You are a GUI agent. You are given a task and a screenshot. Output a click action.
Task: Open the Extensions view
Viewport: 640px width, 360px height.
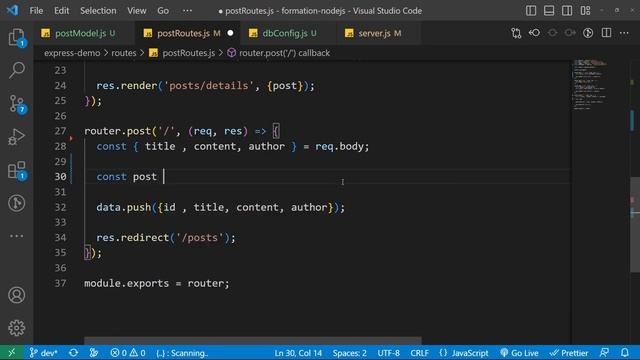[16, 170]
